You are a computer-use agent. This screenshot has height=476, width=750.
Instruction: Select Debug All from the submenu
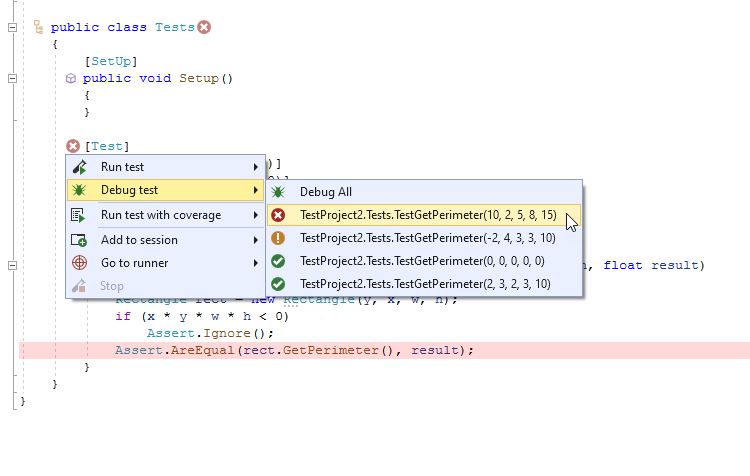pyautogui.click(x=326, y=191)
